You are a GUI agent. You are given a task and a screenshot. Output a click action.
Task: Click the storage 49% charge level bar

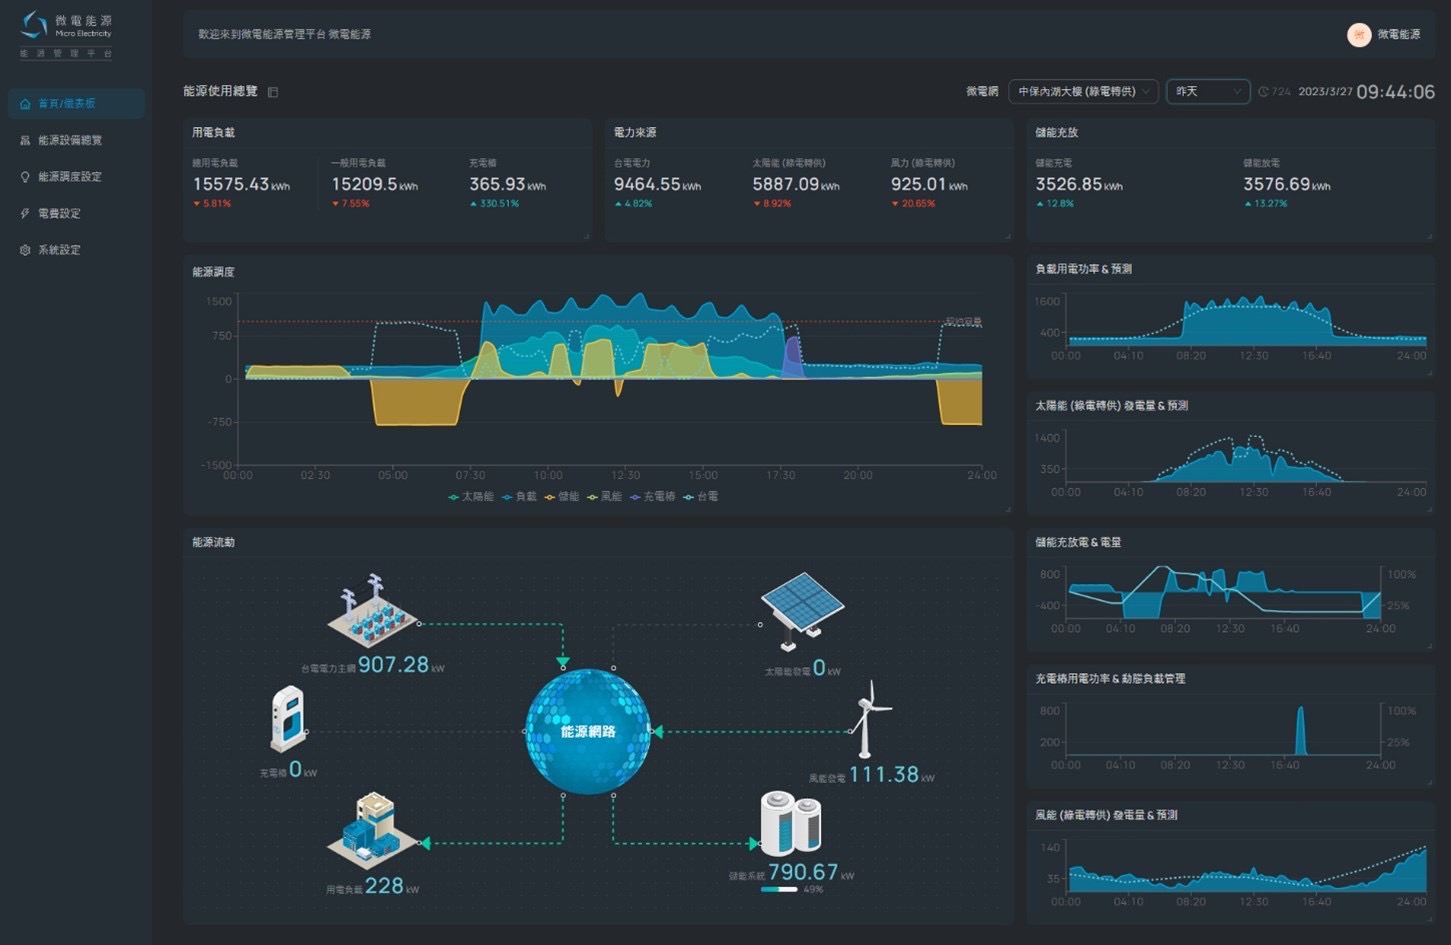click(779, 889)
